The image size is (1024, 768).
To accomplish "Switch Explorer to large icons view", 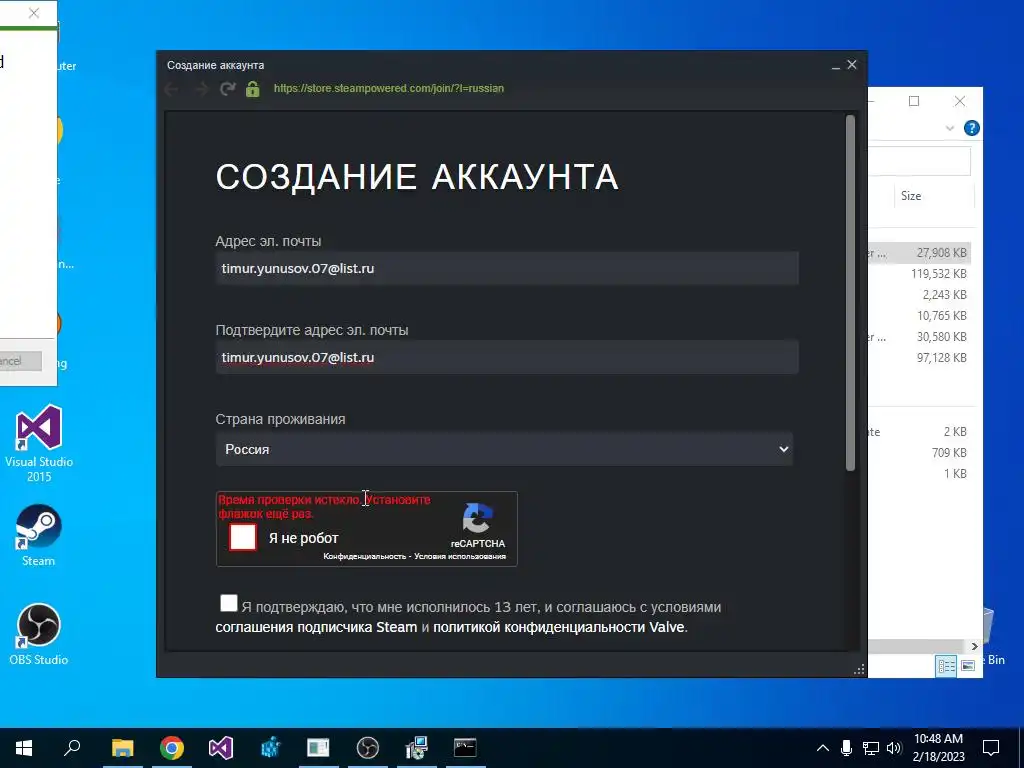I will point(968,665).
